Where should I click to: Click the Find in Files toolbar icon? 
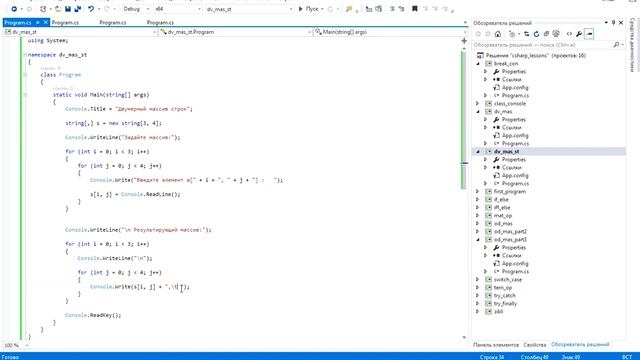click(349, 9)
